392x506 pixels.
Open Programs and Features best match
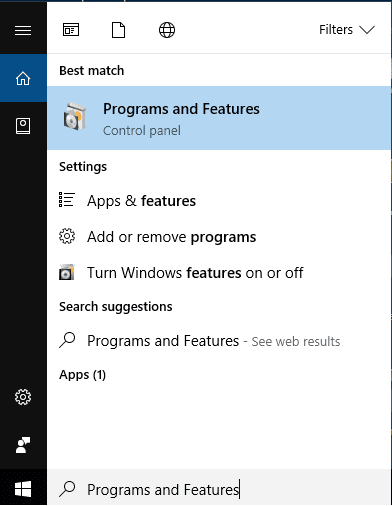(219, 118)
